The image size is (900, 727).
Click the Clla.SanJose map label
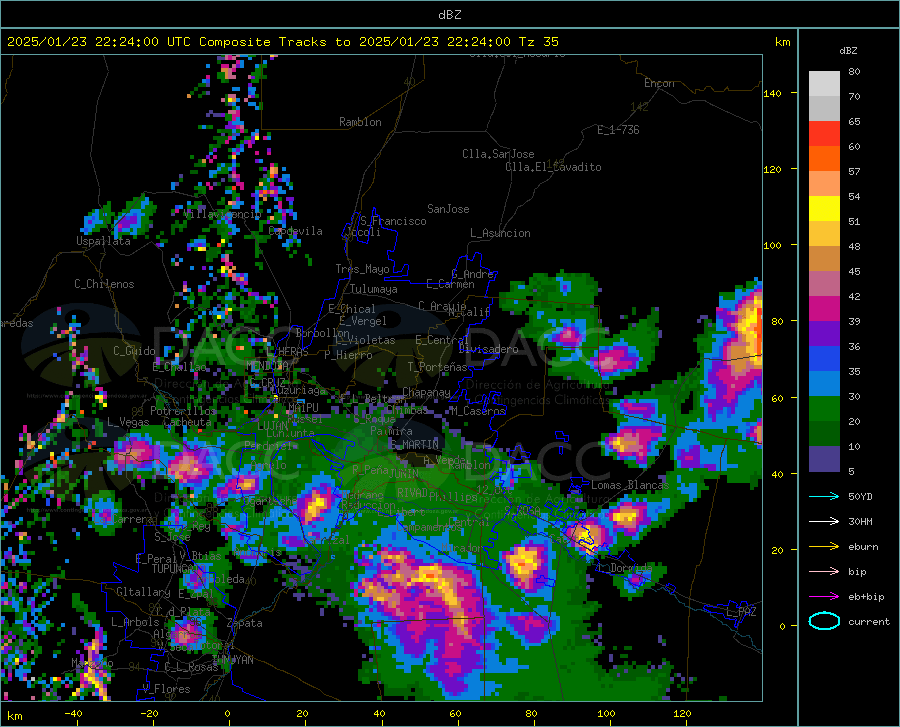[x=498, y=154]
